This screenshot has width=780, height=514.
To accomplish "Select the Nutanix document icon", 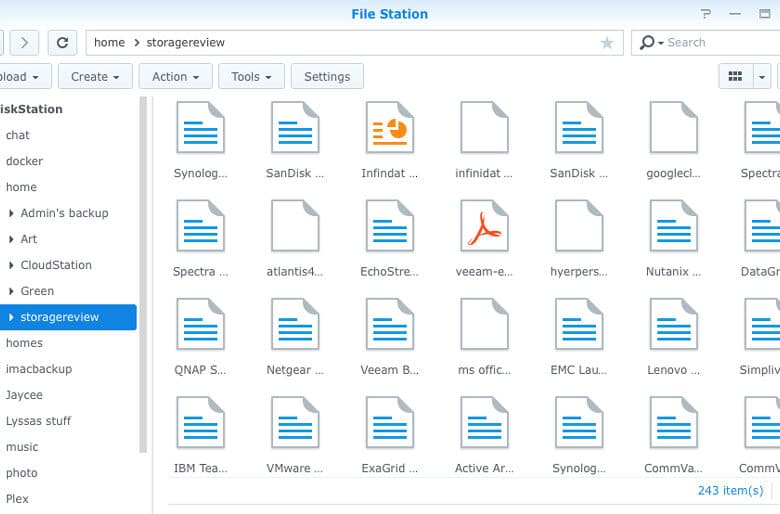I will coord(674,226).
